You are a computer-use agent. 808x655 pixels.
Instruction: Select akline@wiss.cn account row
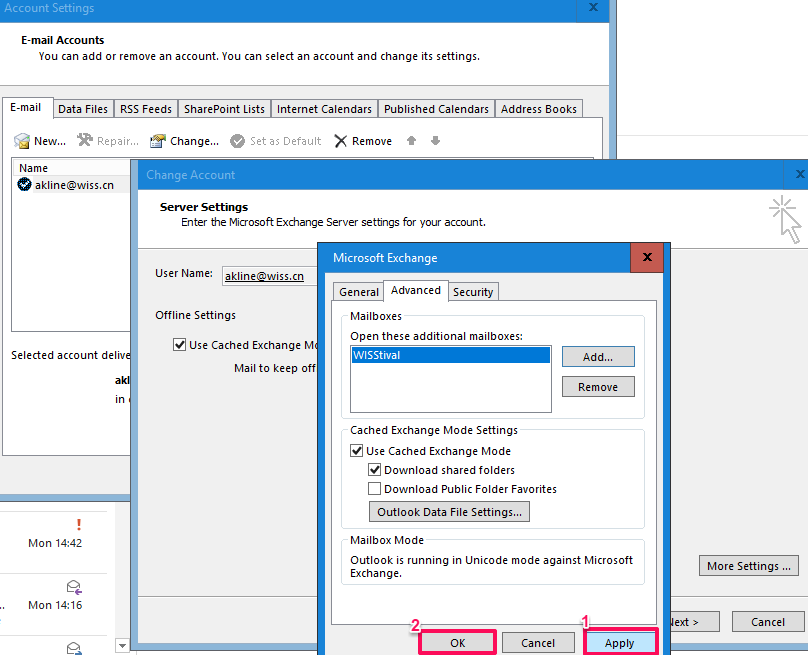74,184
